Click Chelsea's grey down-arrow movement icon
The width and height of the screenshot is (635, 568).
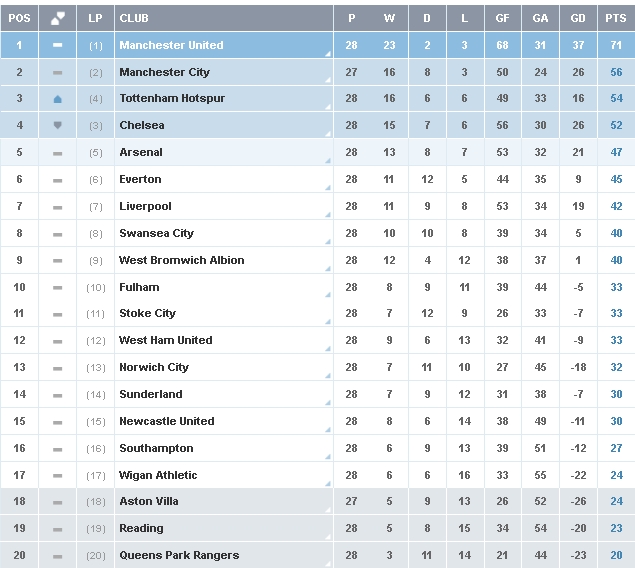[58, 125]
